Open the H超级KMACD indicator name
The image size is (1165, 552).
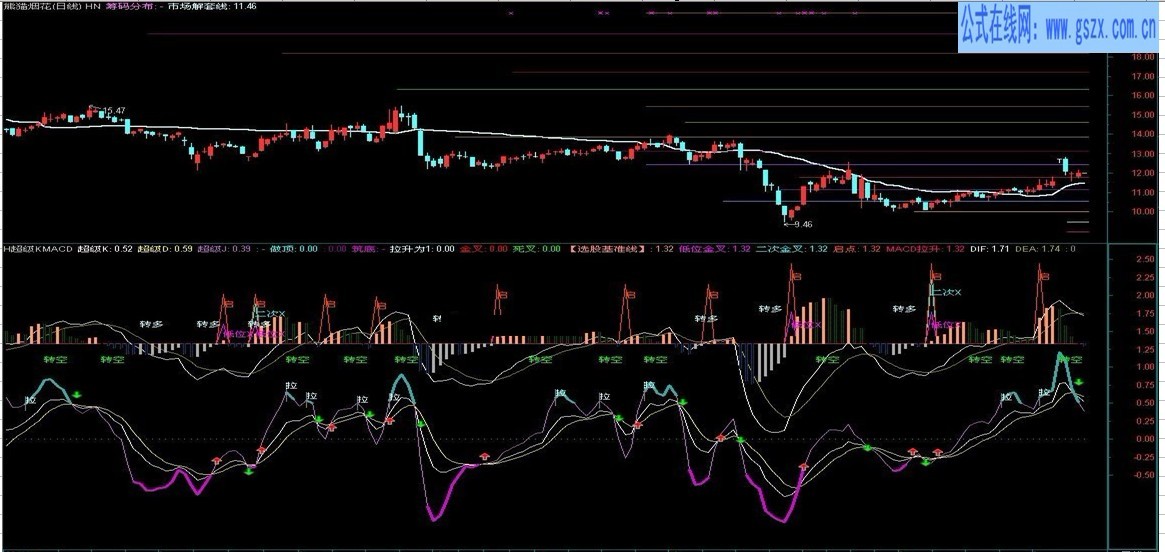[x=38, y=249]
